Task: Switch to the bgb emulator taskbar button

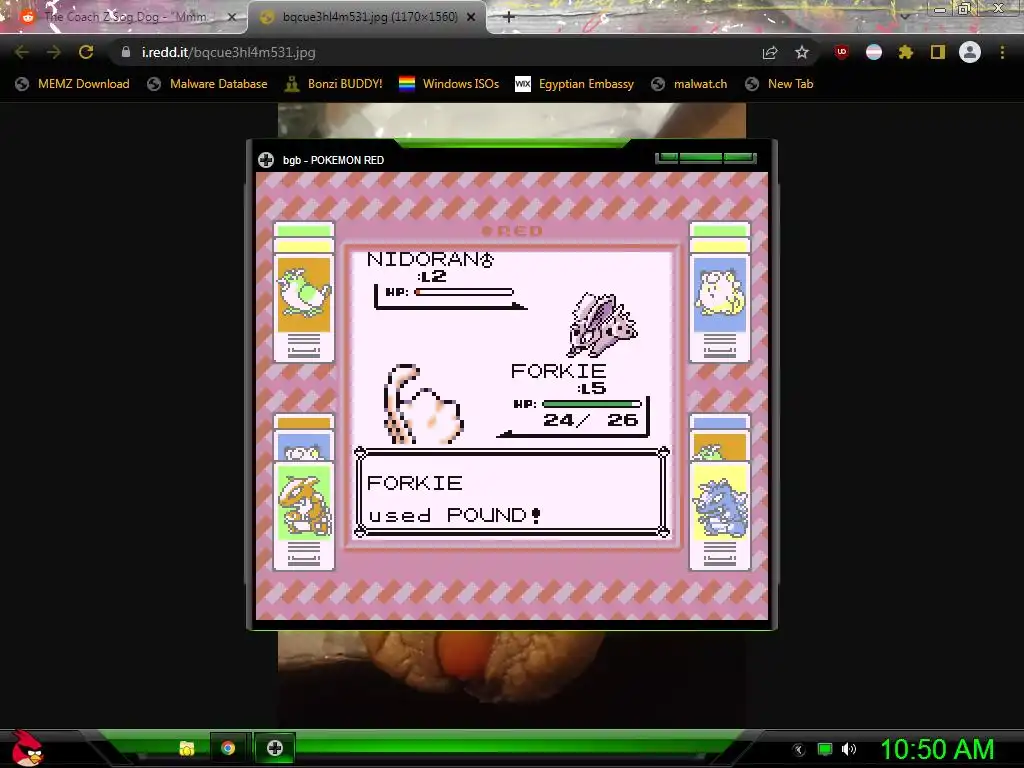Action: [274, 748]
